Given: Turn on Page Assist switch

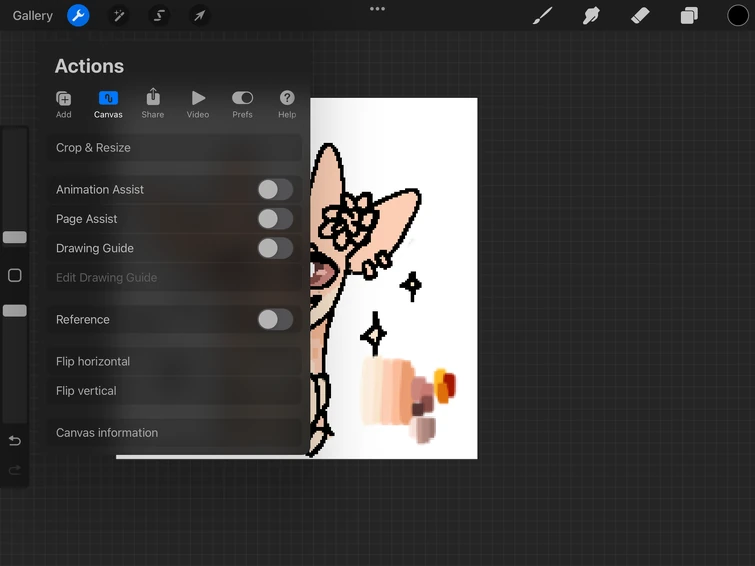Looking at the screenshot, I should click(x=274, y=219).
